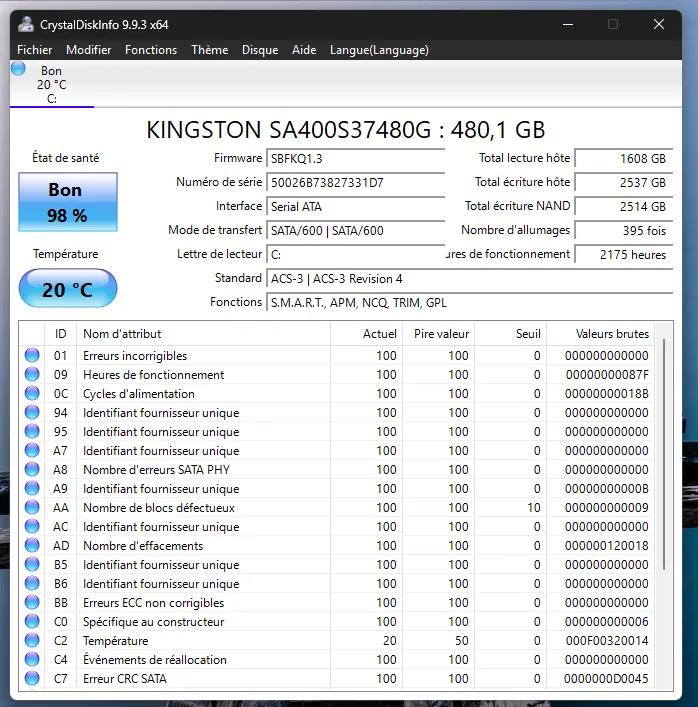Click the 2175 heures operating time value
698x707 pixels.
point(624,255)
